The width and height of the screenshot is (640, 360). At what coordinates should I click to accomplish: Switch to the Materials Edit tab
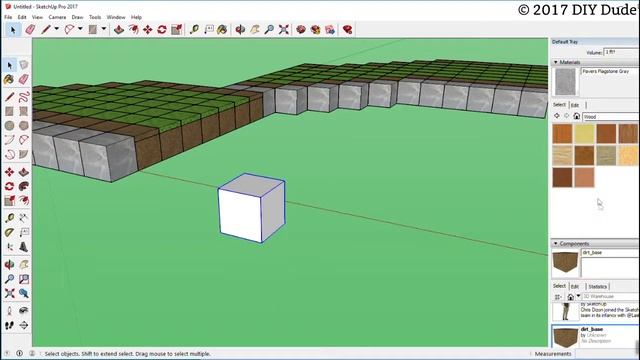(x=575, y=105)
